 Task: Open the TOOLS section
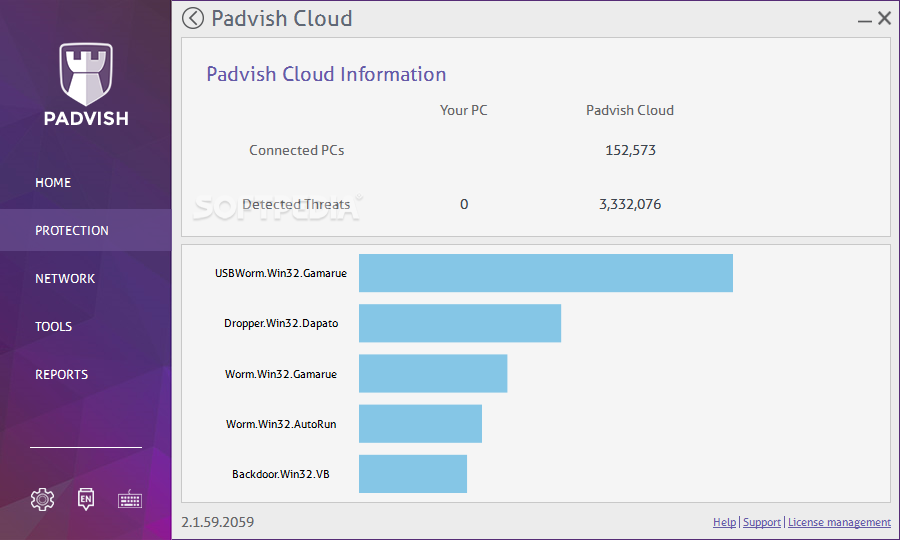click(53, 327)
